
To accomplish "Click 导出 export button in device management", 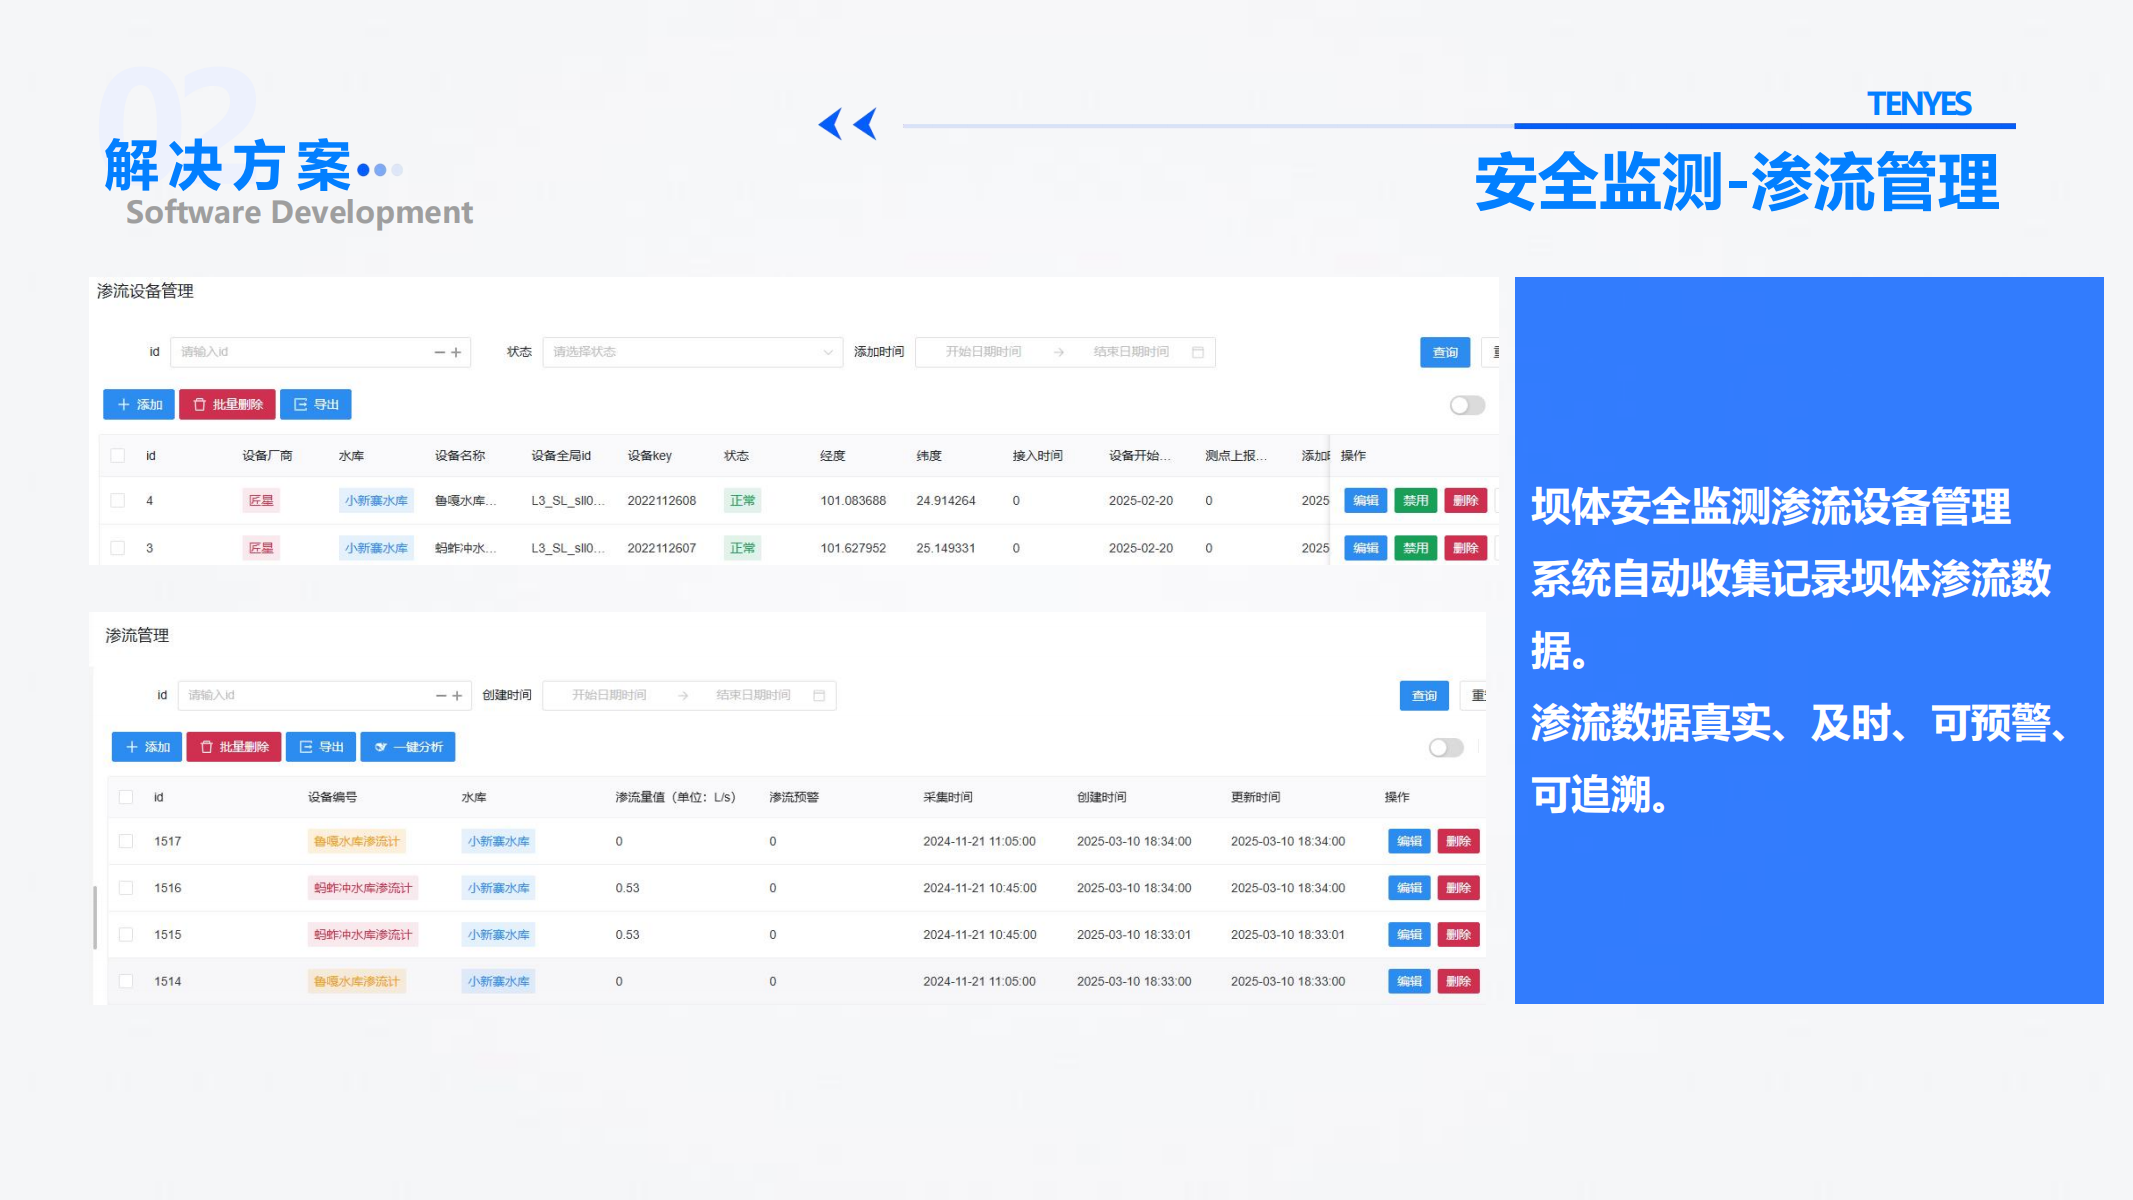I will point(316,404).
